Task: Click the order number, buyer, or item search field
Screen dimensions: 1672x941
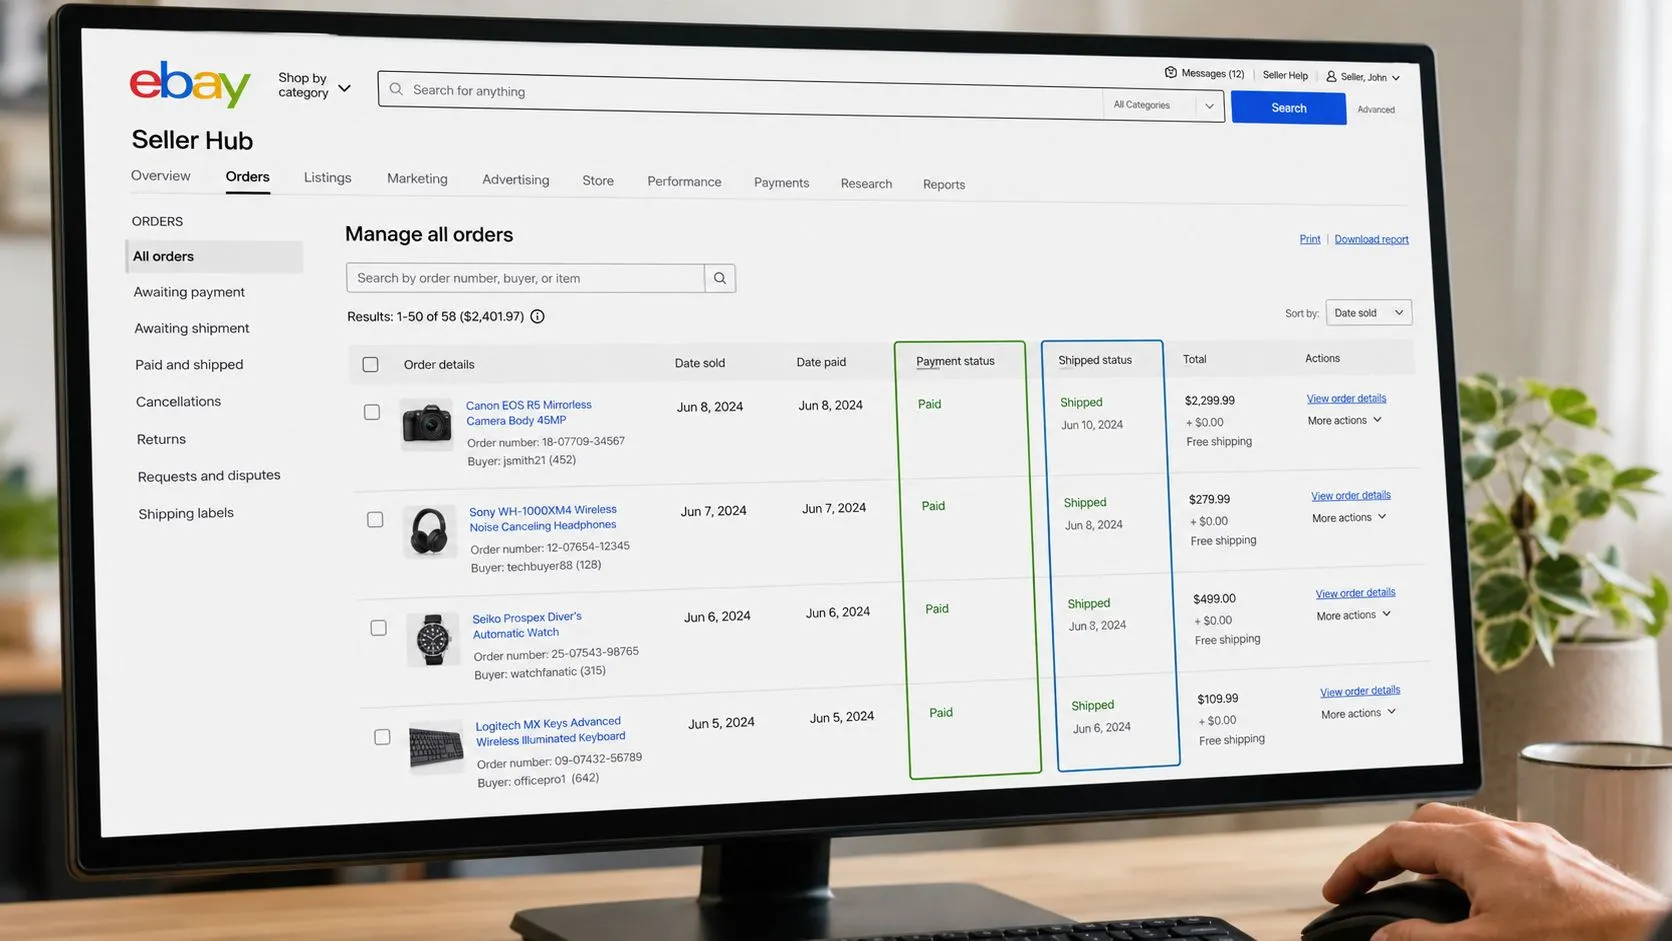Action: coord(525,278)
